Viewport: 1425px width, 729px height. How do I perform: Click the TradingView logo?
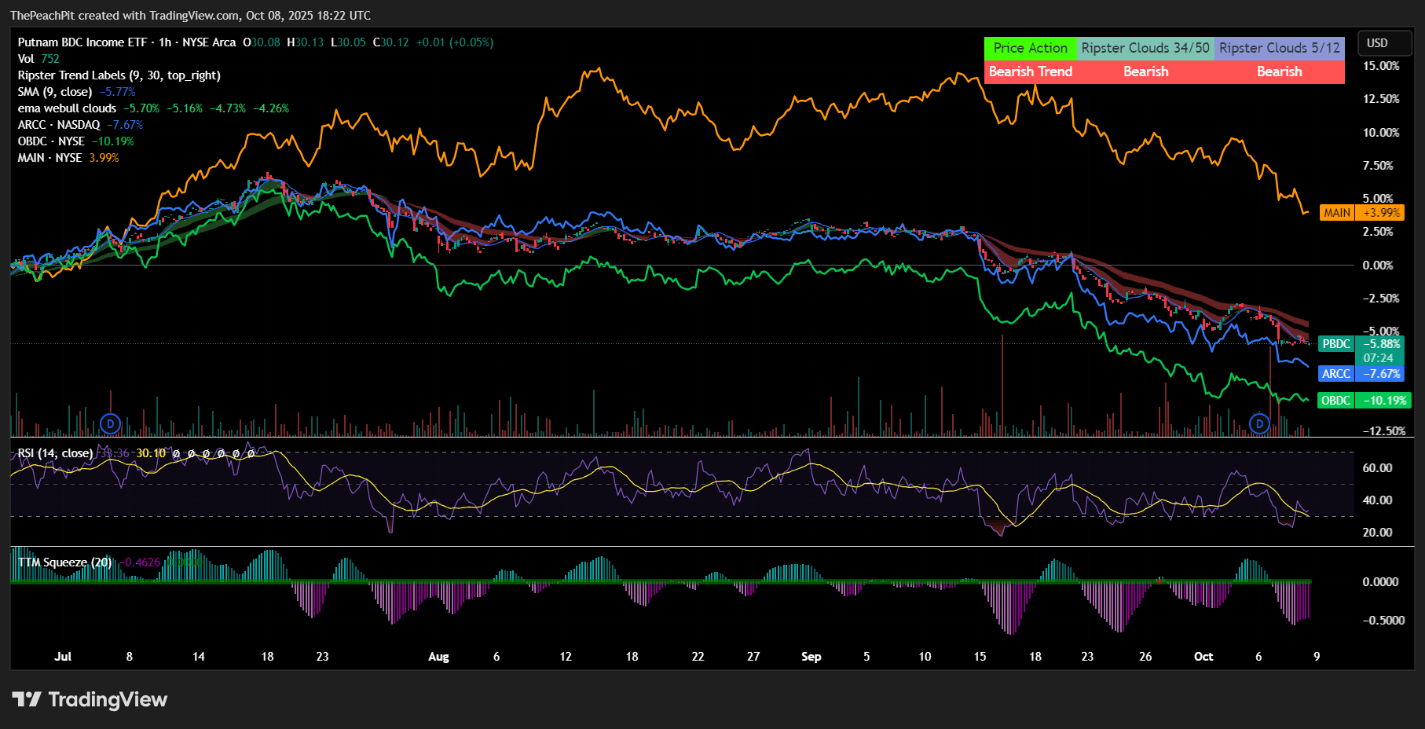[90, 700]
